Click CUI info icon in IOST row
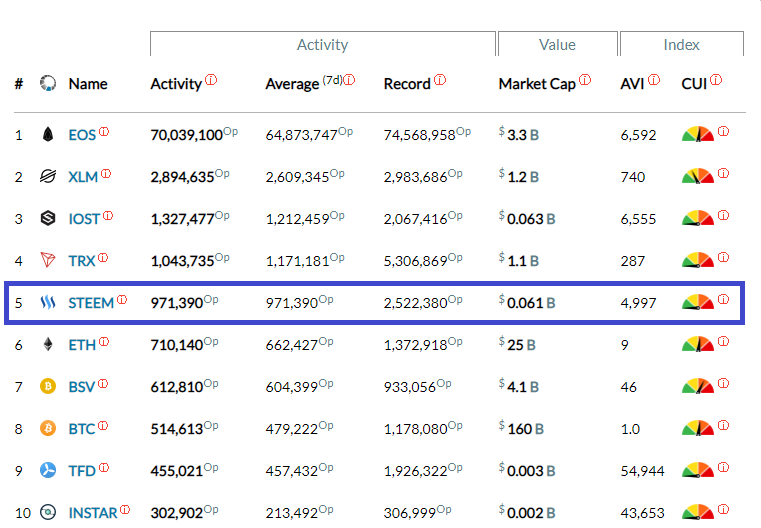Viewport: 761px width, 528px height. (x=723, y=215)
